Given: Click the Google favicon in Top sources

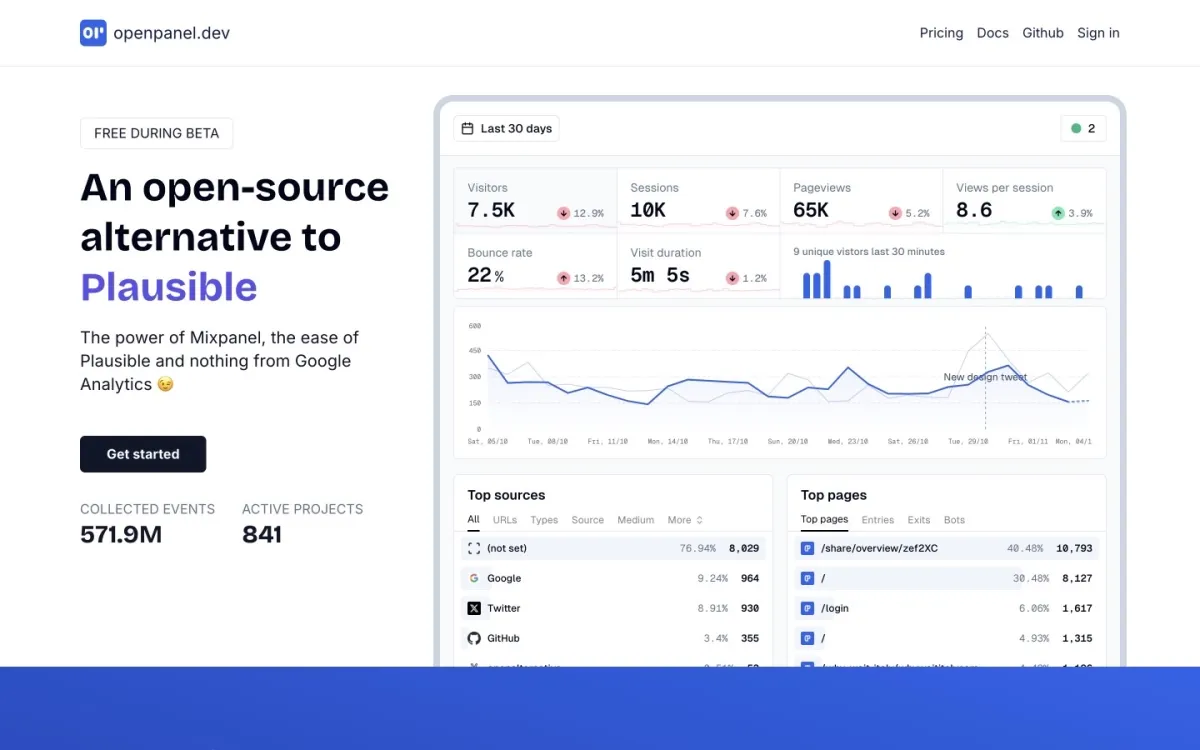Looking at the screenshot, I should (474, 578).
